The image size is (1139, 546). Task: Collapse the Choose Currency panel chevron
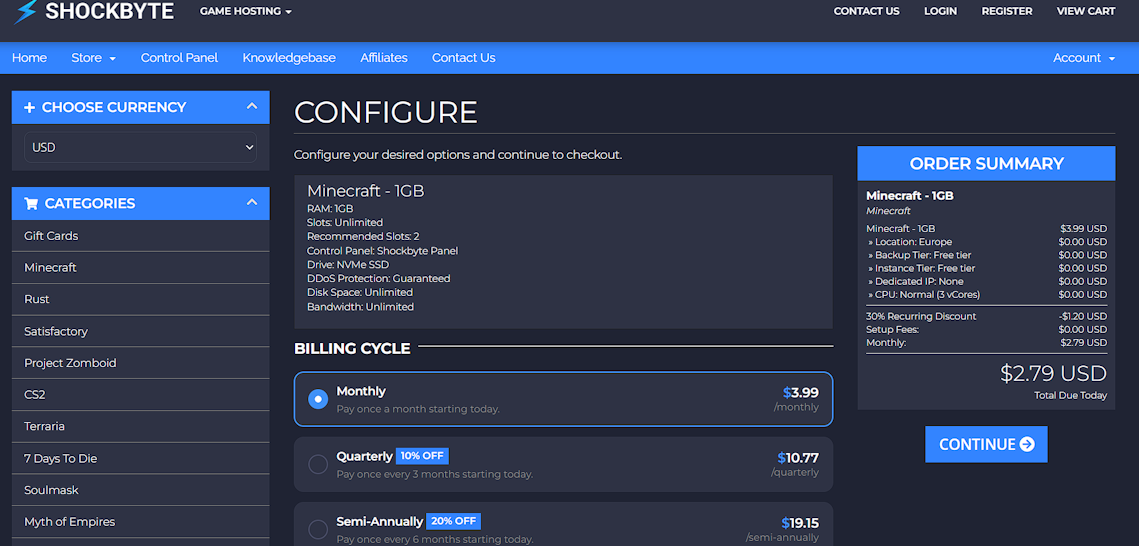pyautogui.click(x=251, y=107)
